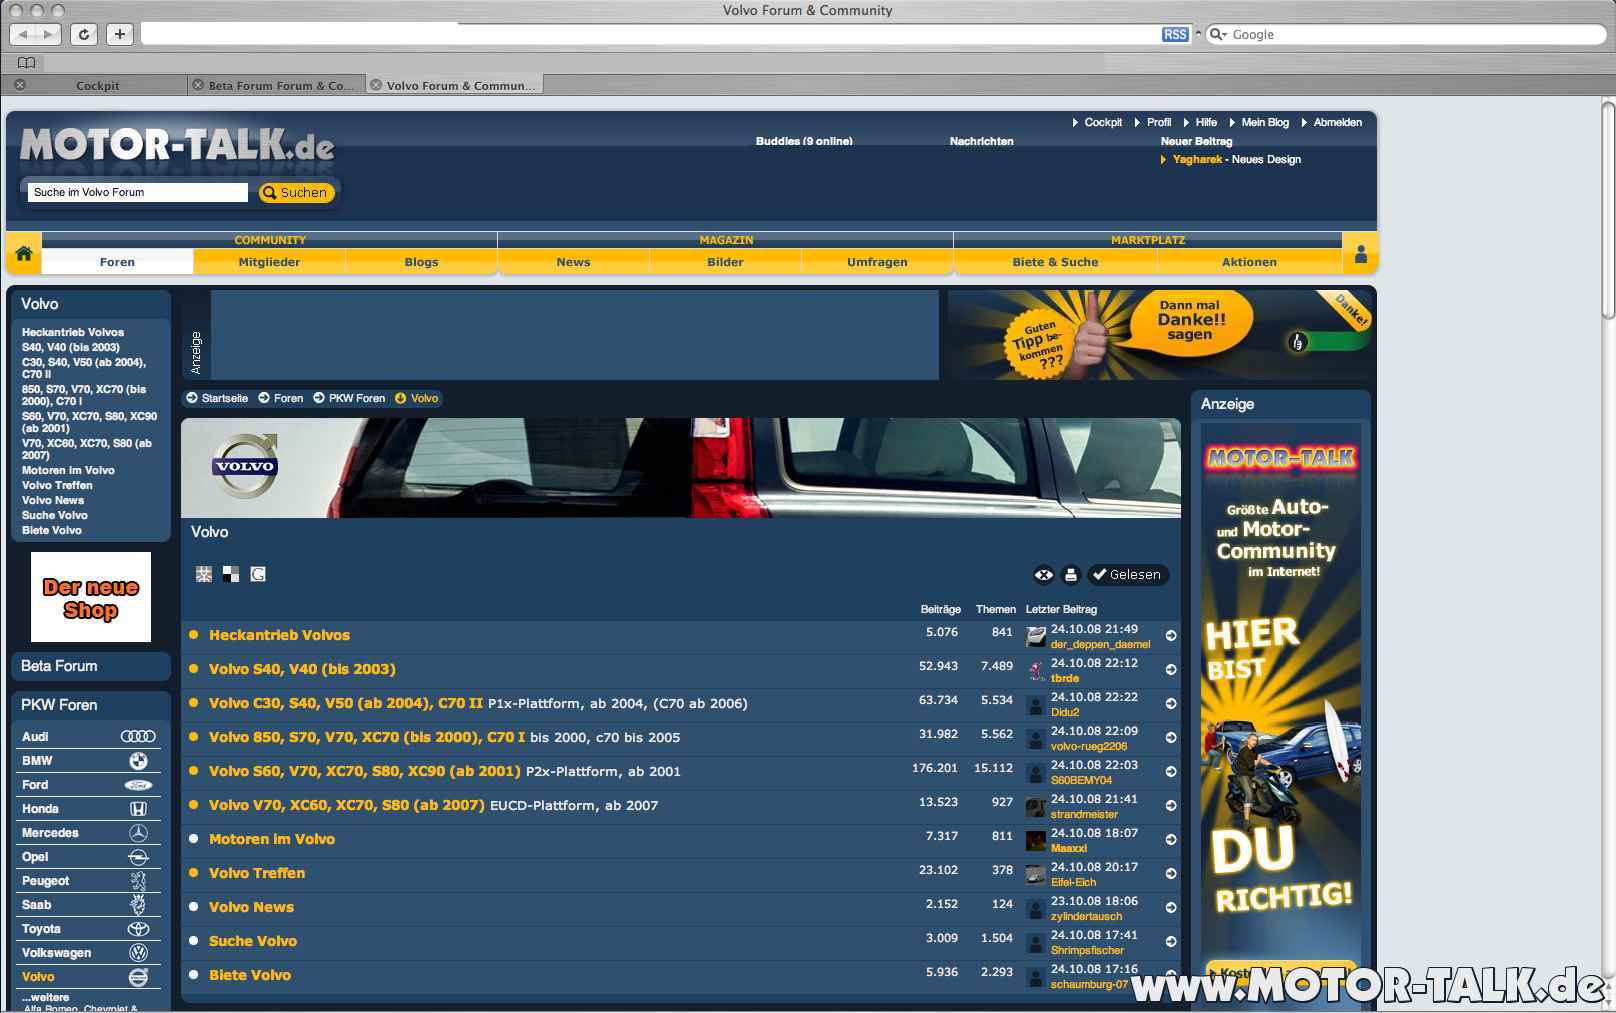The height and width of the screenshot is (1013, 1616).
Task: Switch to the Cockpit browser tab
Action: tap(97, 85)
